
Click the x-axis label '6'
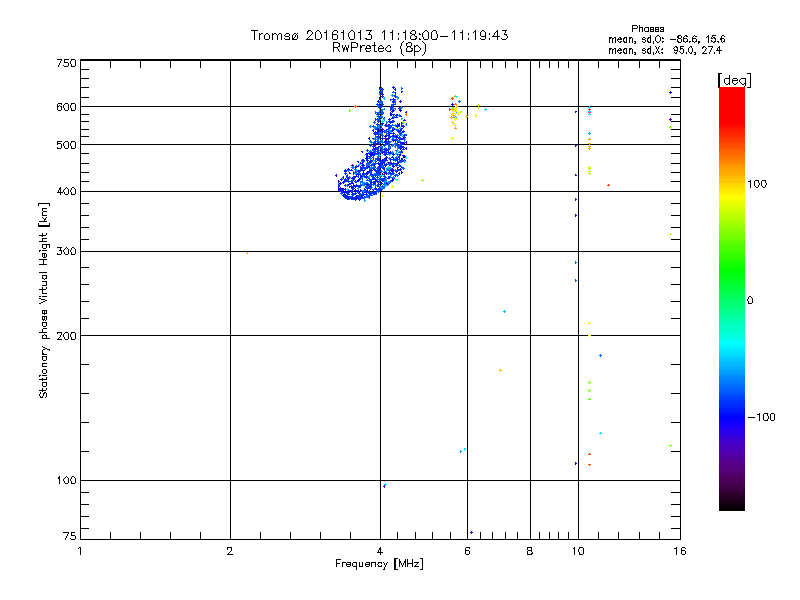(467, 551)
